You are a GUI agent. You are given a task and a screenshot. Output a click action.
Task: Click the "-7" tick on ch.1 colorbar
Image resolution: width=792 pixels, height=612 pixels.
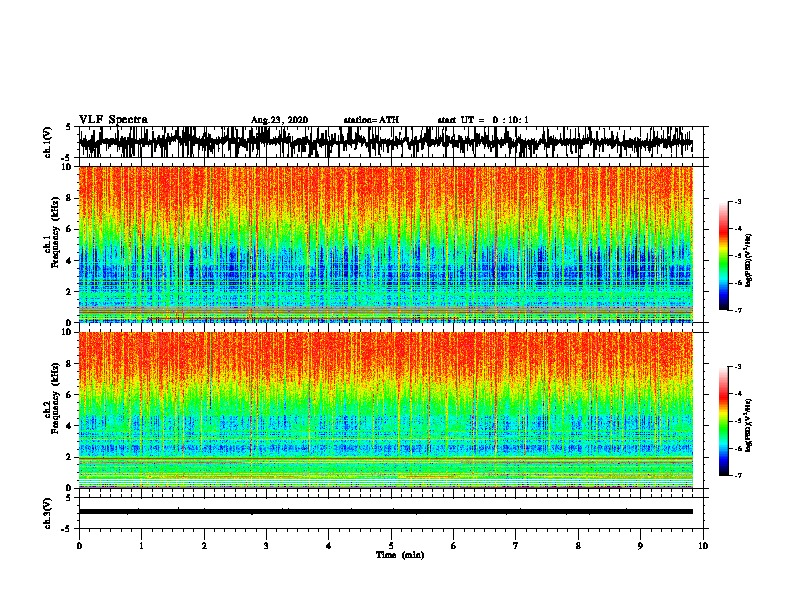(737, 310)
